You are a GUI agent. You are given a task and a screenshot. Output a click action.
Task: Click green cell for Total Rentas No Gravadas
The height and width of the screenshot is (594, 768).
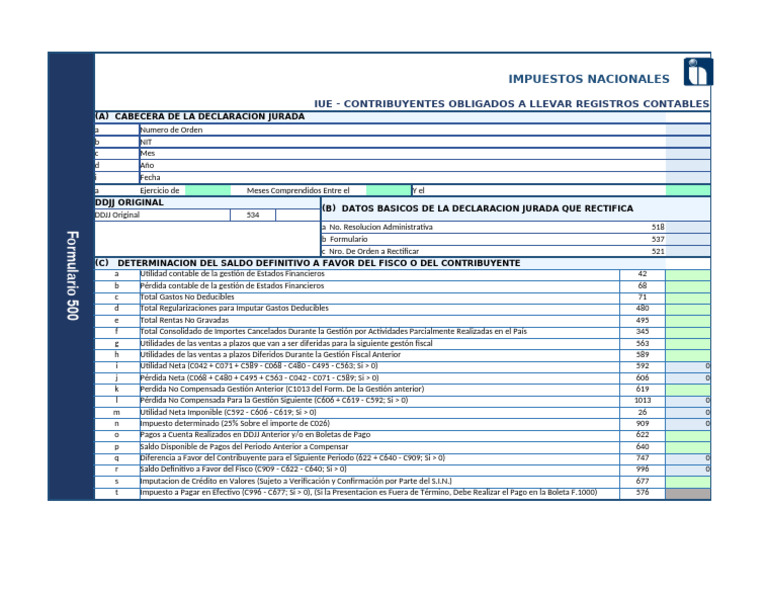tap(688, 320)
